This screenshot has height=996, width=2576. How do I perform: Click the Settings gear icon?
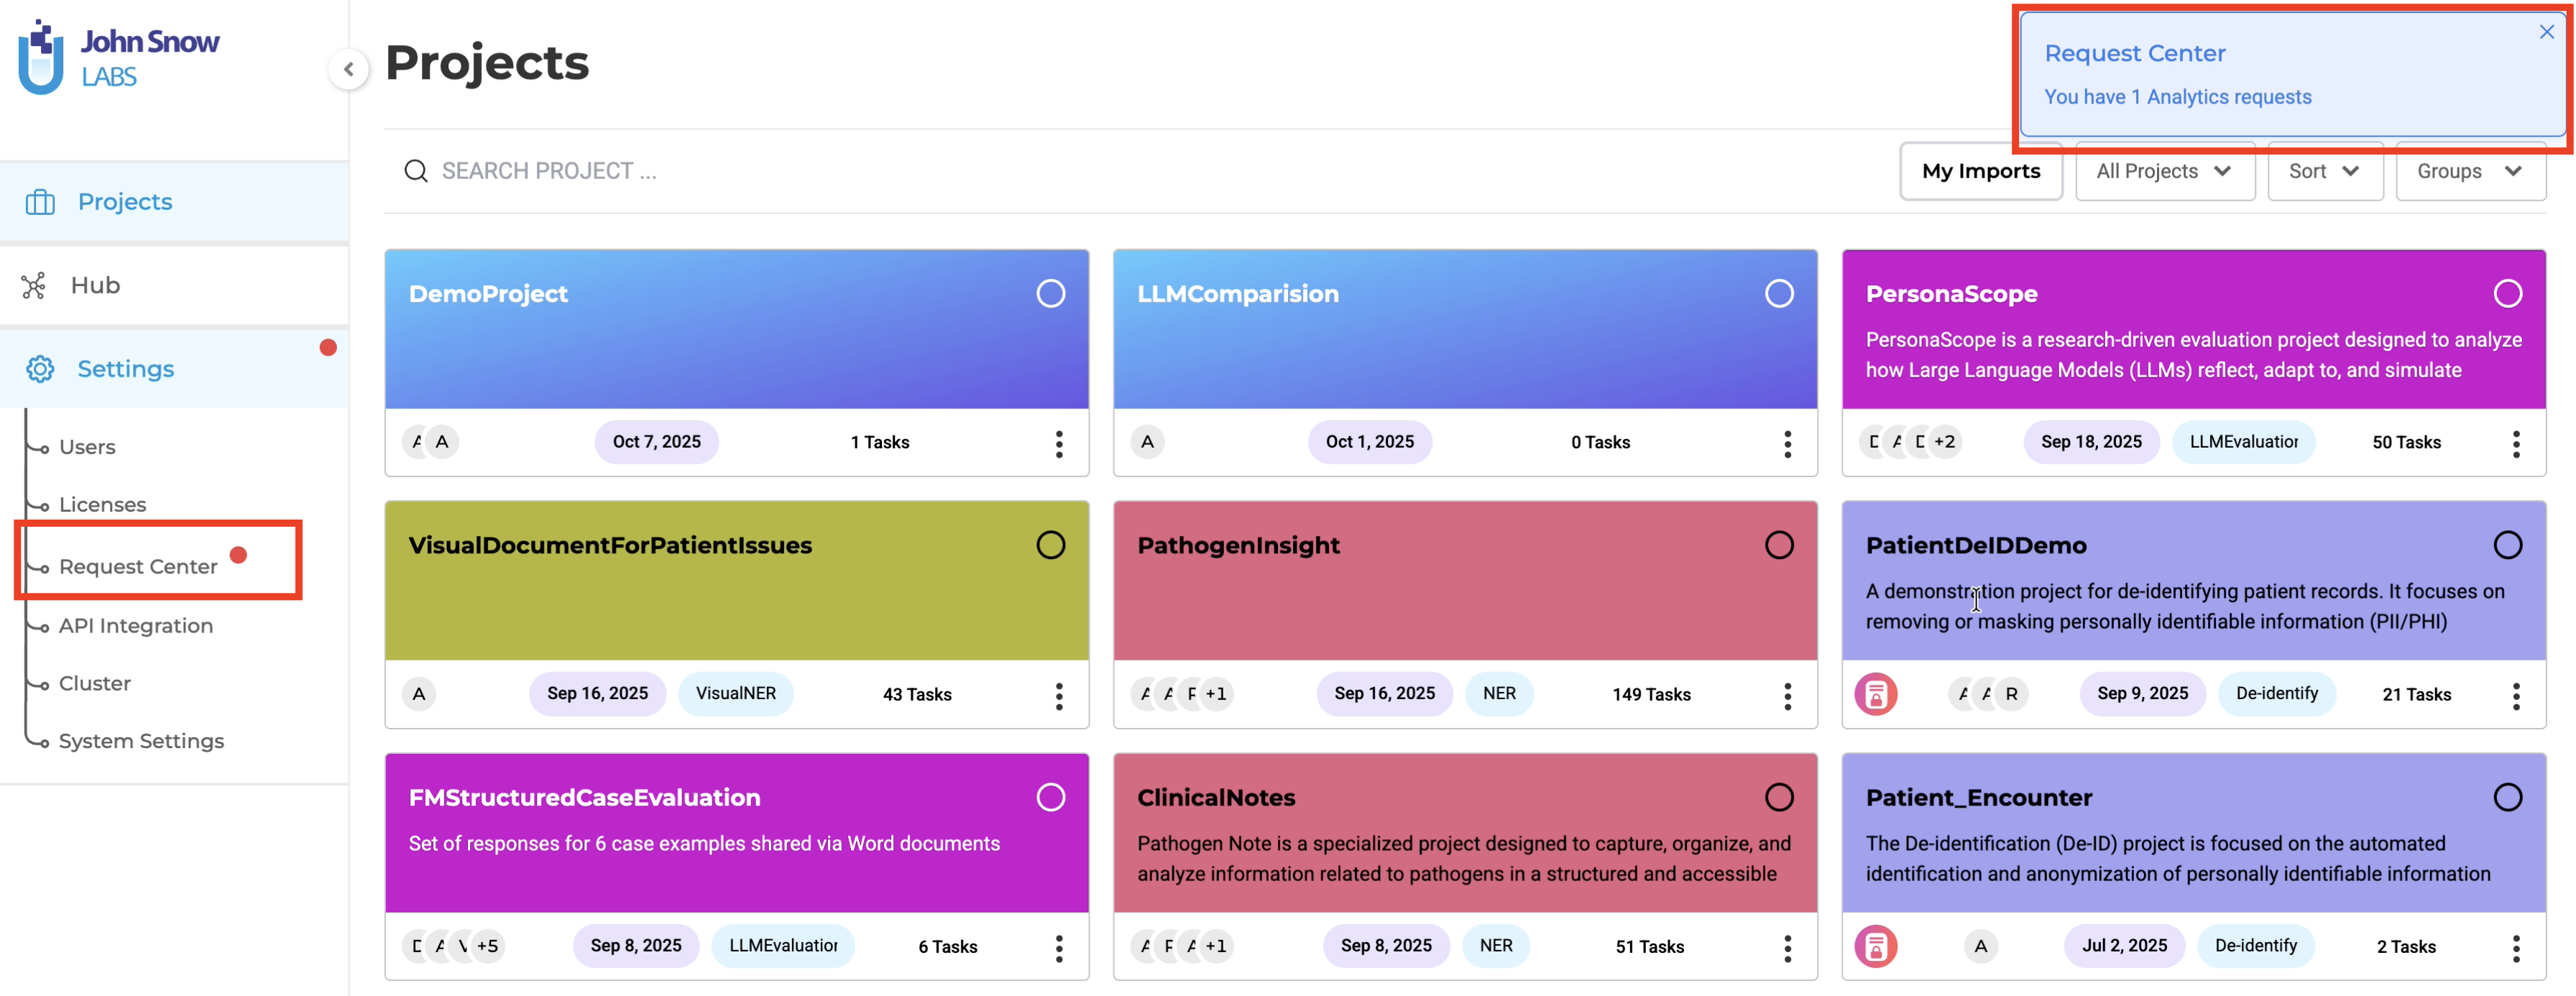[40, 369]
